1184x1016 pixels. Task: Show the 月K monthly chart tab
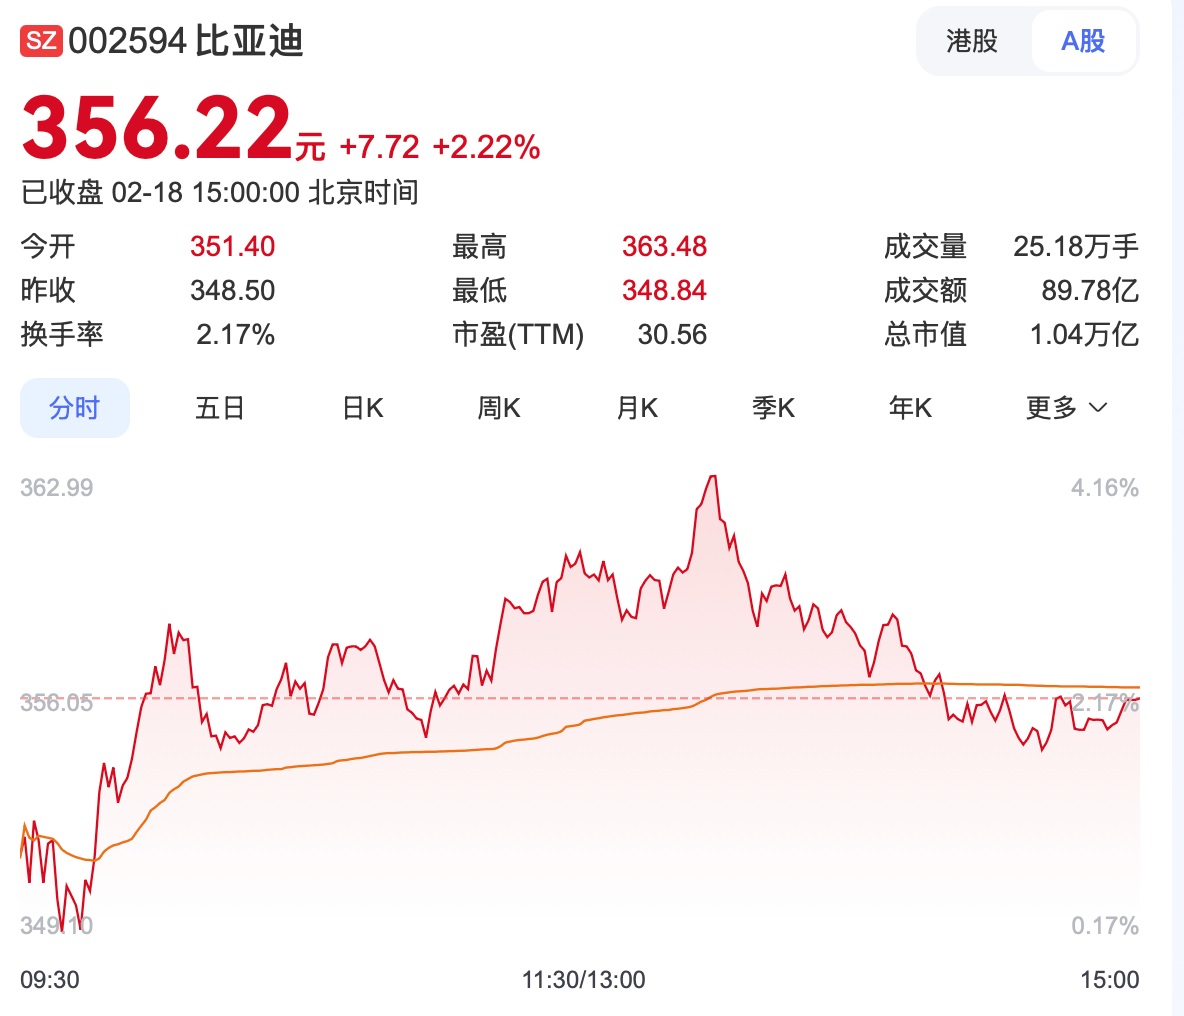pos(637,408)
